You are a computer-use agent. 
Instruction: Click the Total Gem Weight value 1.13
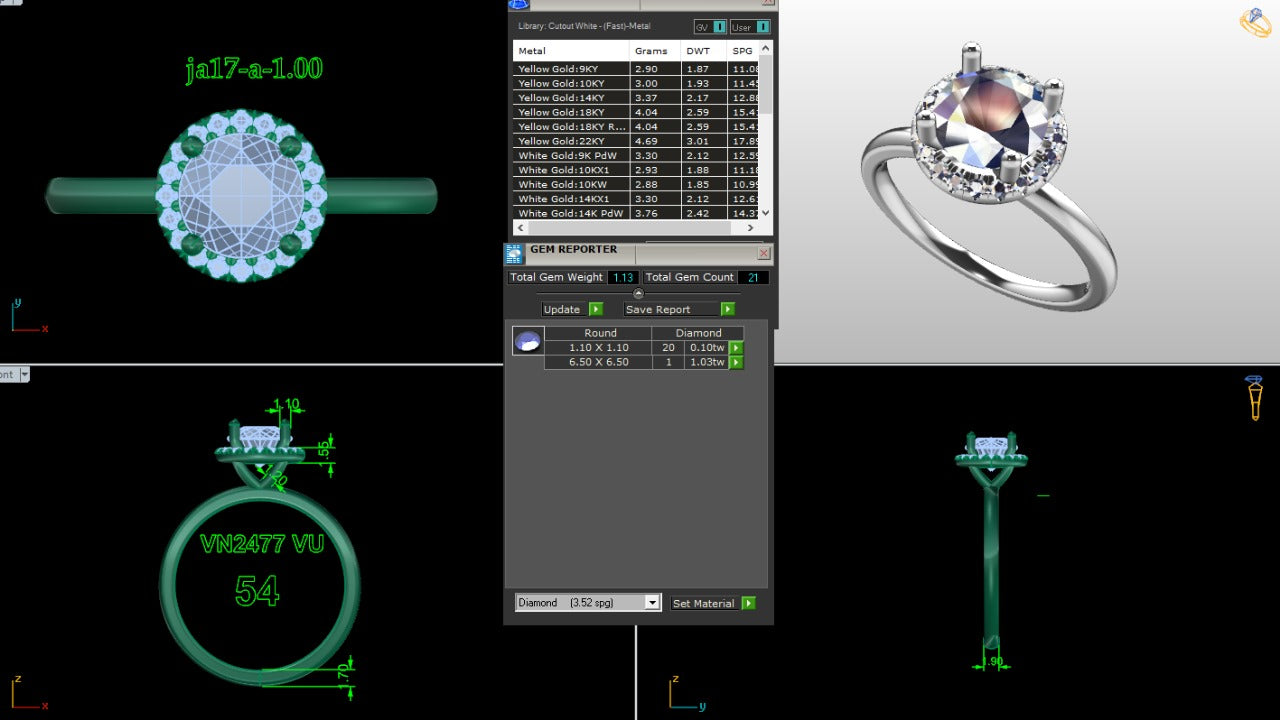coord(624,277)
